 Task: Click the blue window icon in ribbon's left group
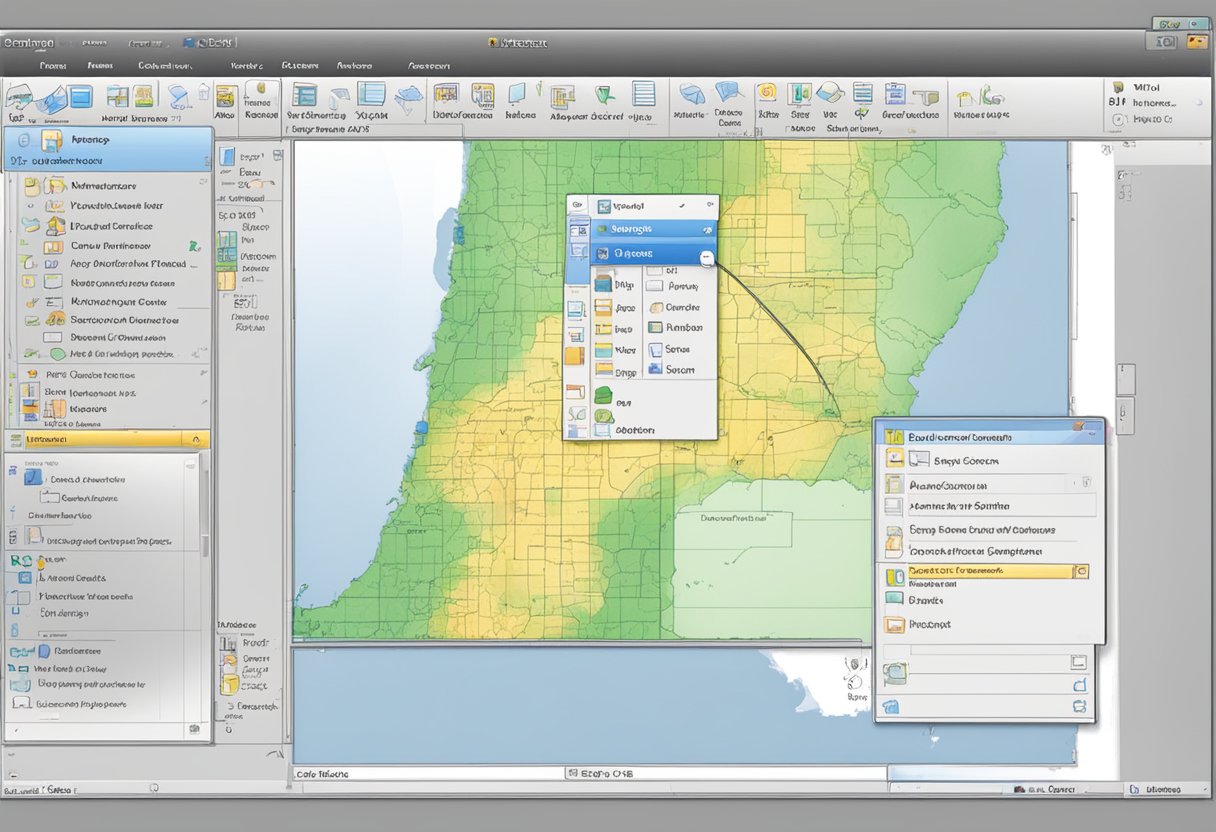(81, 97)
